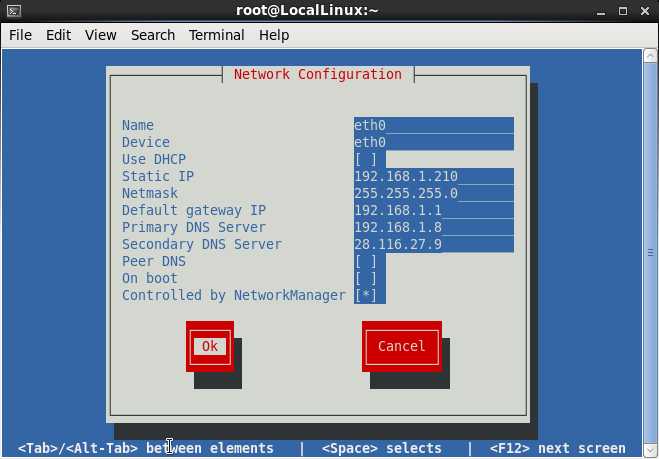Close the terminal window
The width and height of the screenshot is (659, 459).
[x=645, y=11]
